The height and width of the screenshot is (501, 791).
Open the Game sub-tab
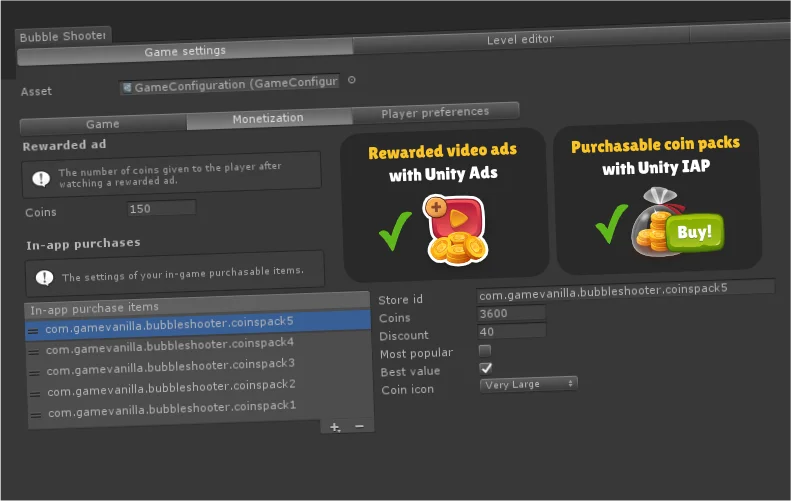coord(103,124)
